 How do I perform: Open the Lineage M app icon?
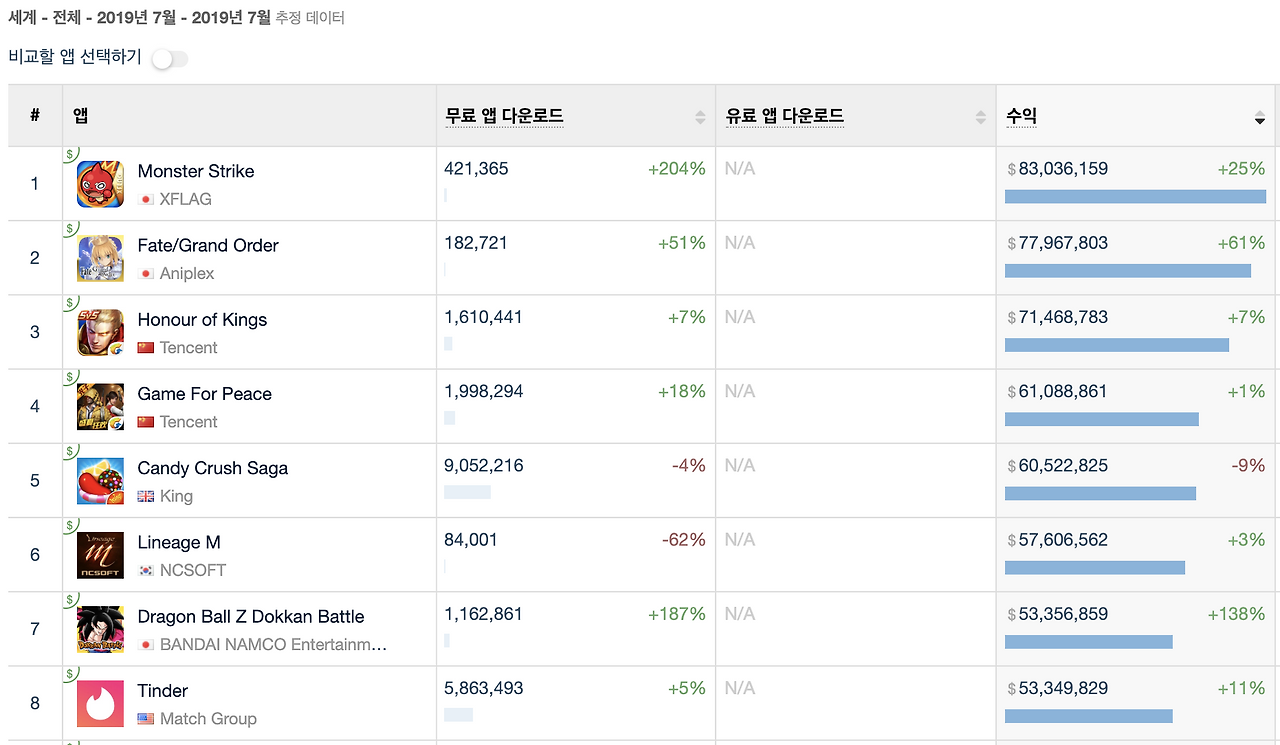(x=100, y=555)
